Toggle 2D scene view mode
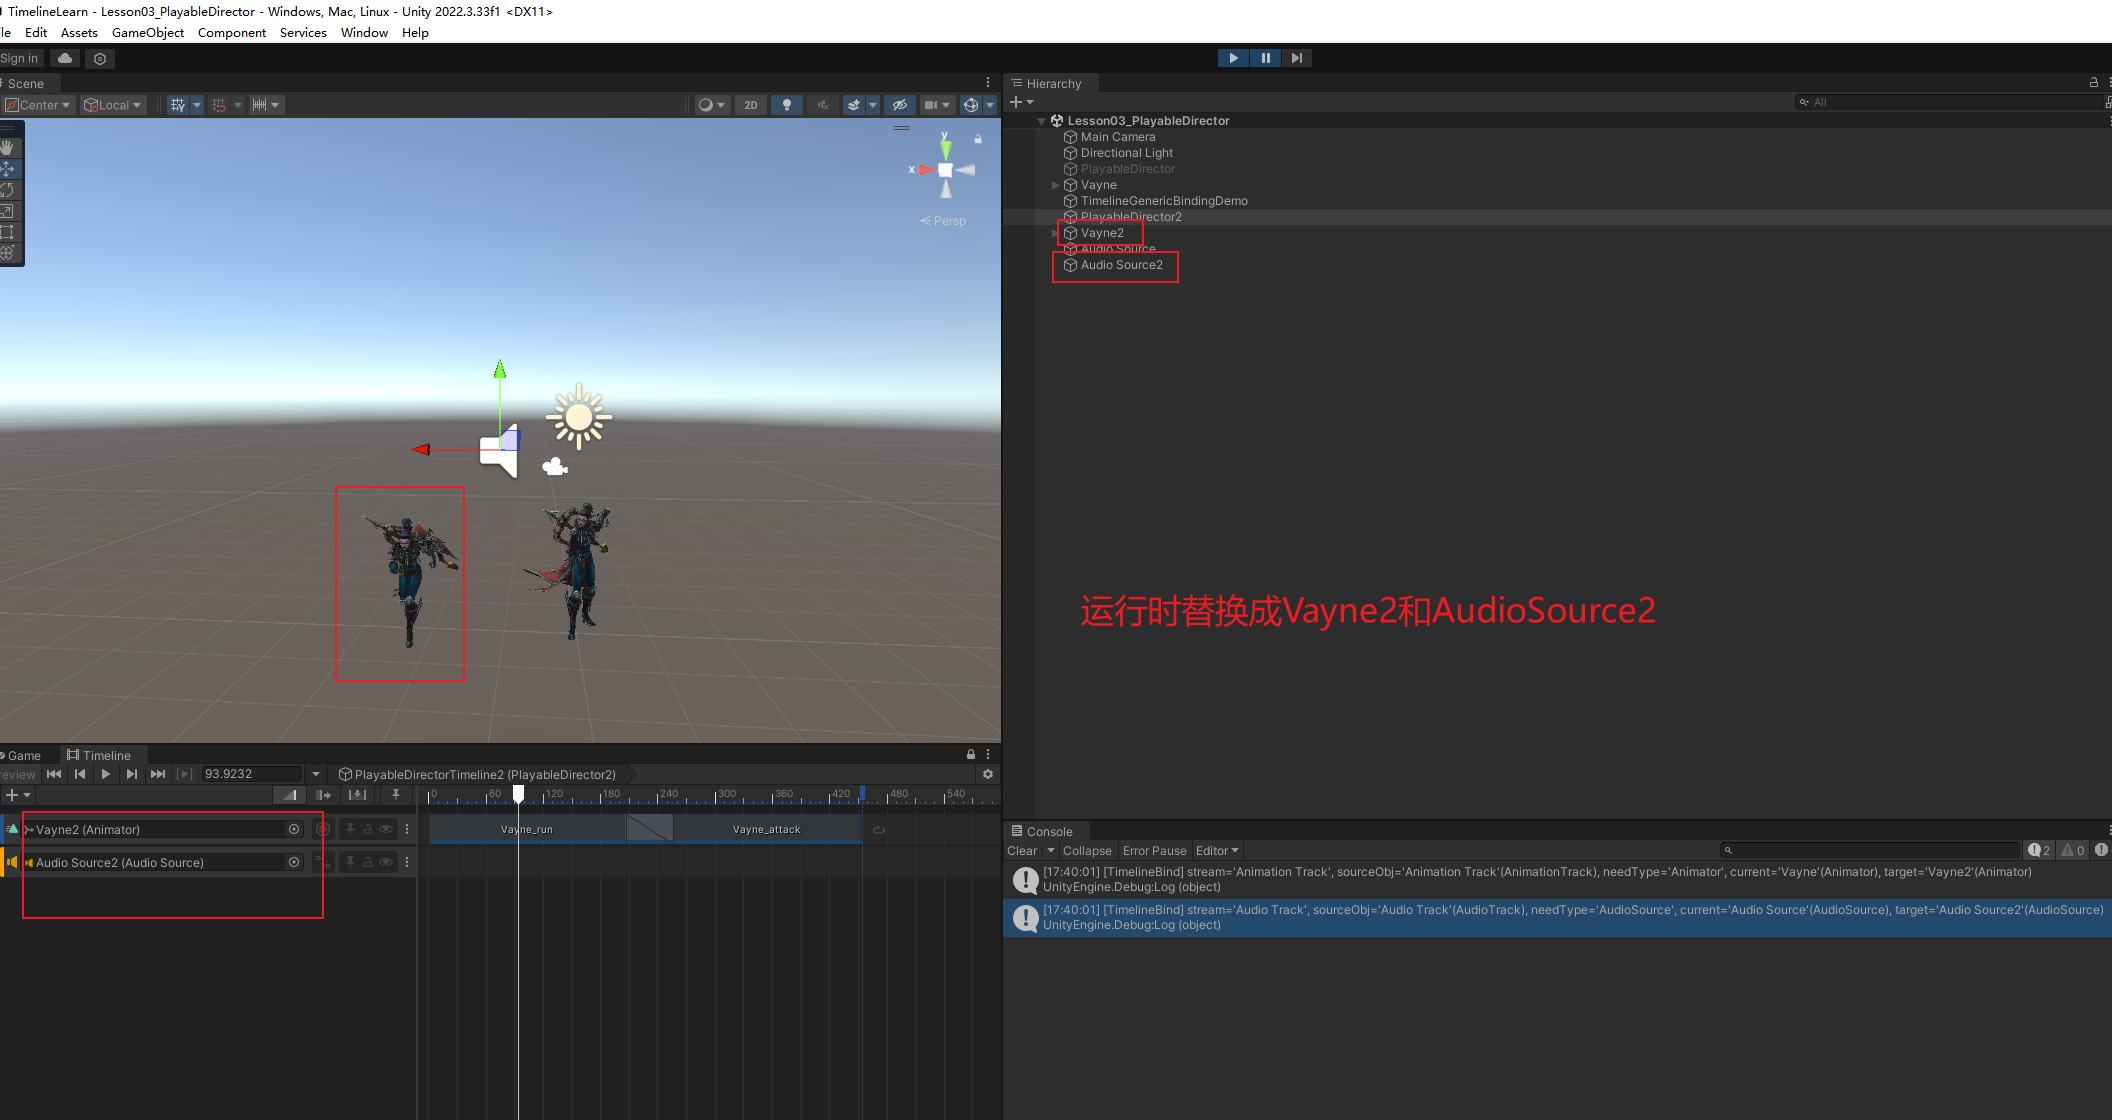This screenshot has width=2112, height=1120. [751, 105]
